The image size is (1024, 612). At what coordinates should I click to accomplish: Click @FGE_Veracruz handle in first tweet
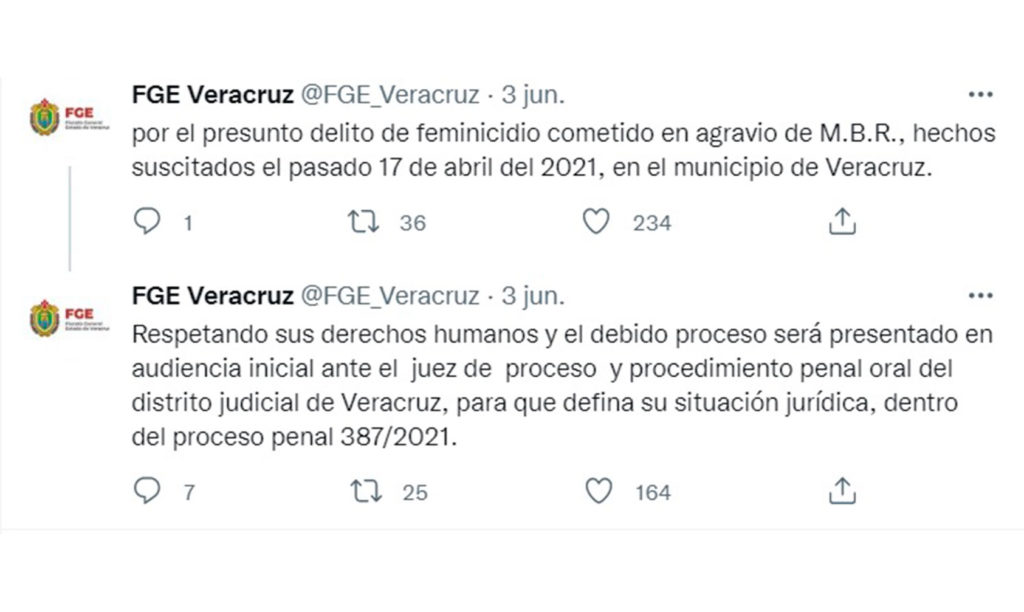tap(389, 95)
